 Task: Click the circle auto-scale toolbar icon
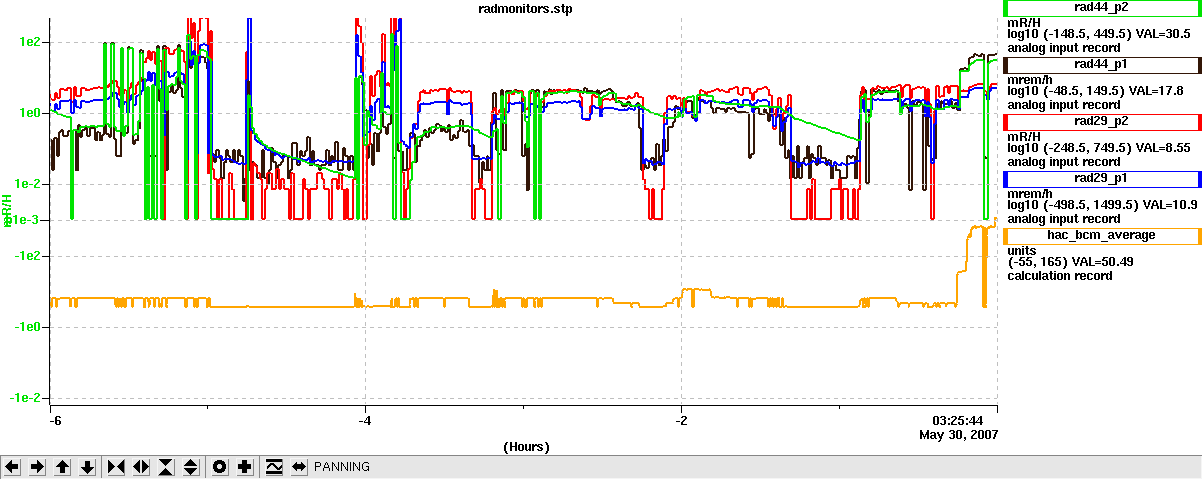point(219,467)
